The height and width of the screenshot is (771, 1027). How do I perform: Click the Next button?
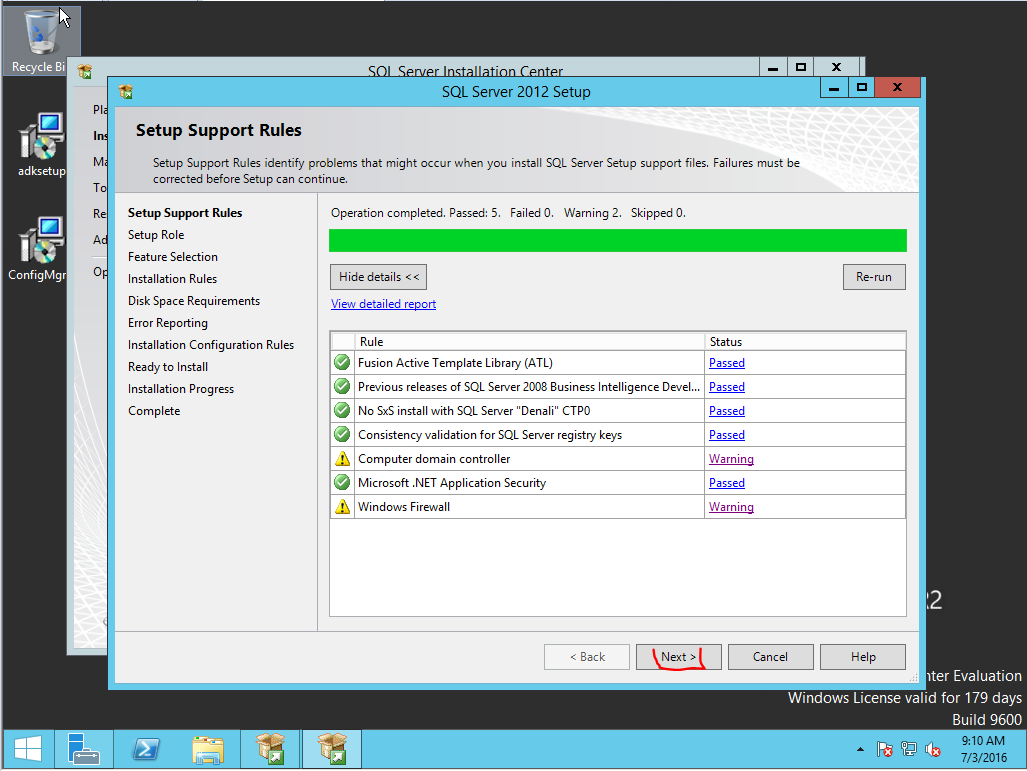[x=679, y=656]
